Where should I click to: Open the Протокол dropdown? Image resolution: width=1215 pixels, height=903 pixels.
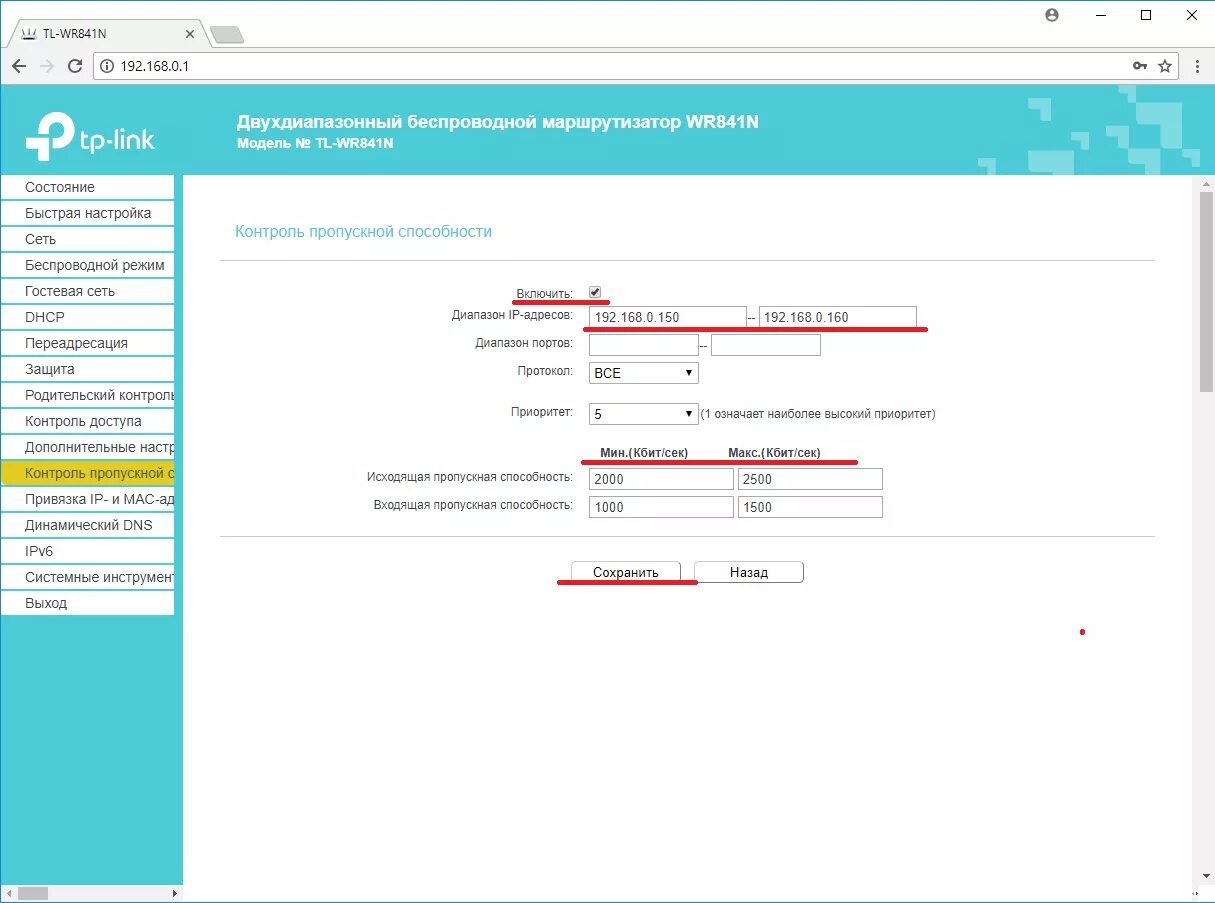644,373
